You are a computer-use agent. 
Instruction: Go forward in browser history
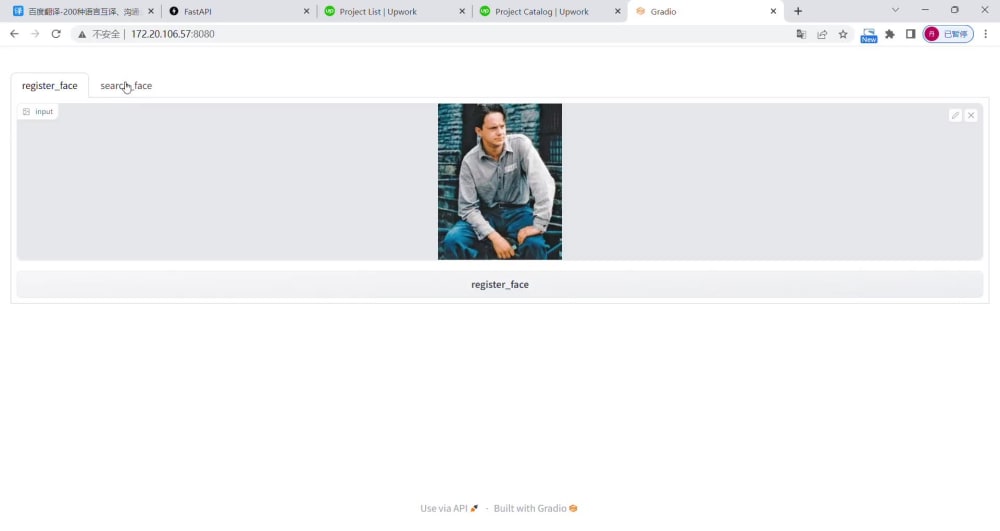[35, 34]
